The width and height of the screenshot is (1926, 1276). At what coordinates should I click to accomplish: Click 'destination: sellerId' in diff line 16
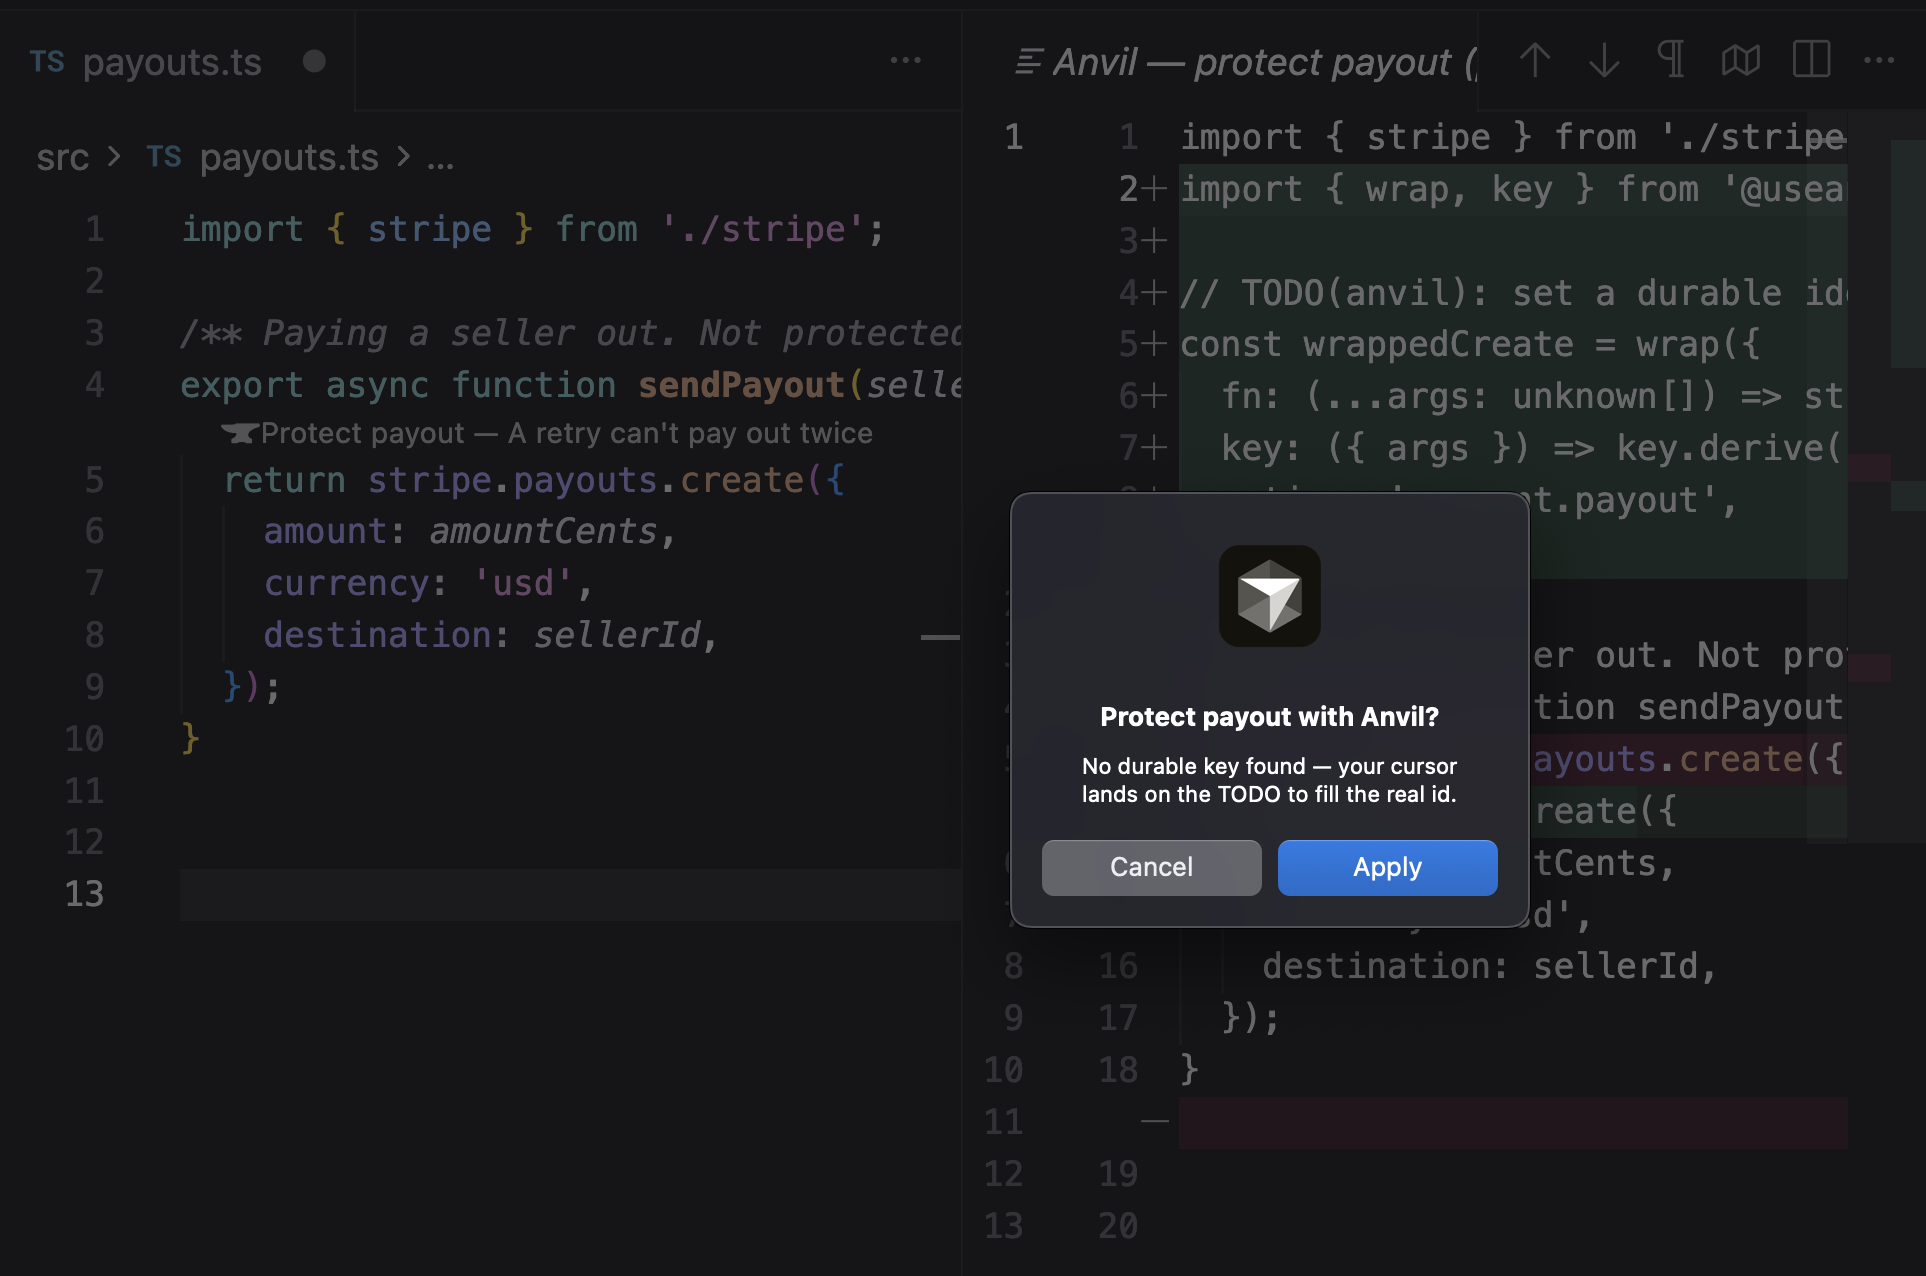pos(1489,966)
